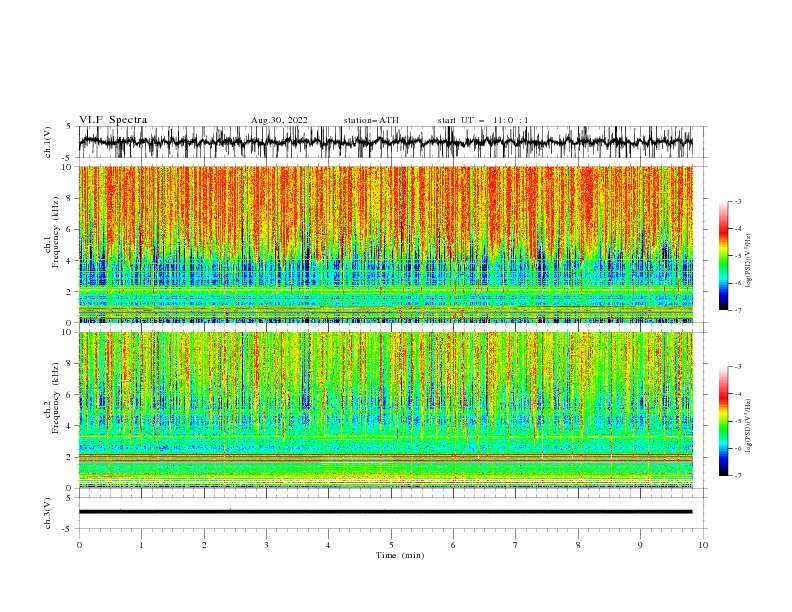Select the date text "Aug.30, 2022"
Image resolution: width=792 pixels, height=612 pixels.
(x=279, y=120)
